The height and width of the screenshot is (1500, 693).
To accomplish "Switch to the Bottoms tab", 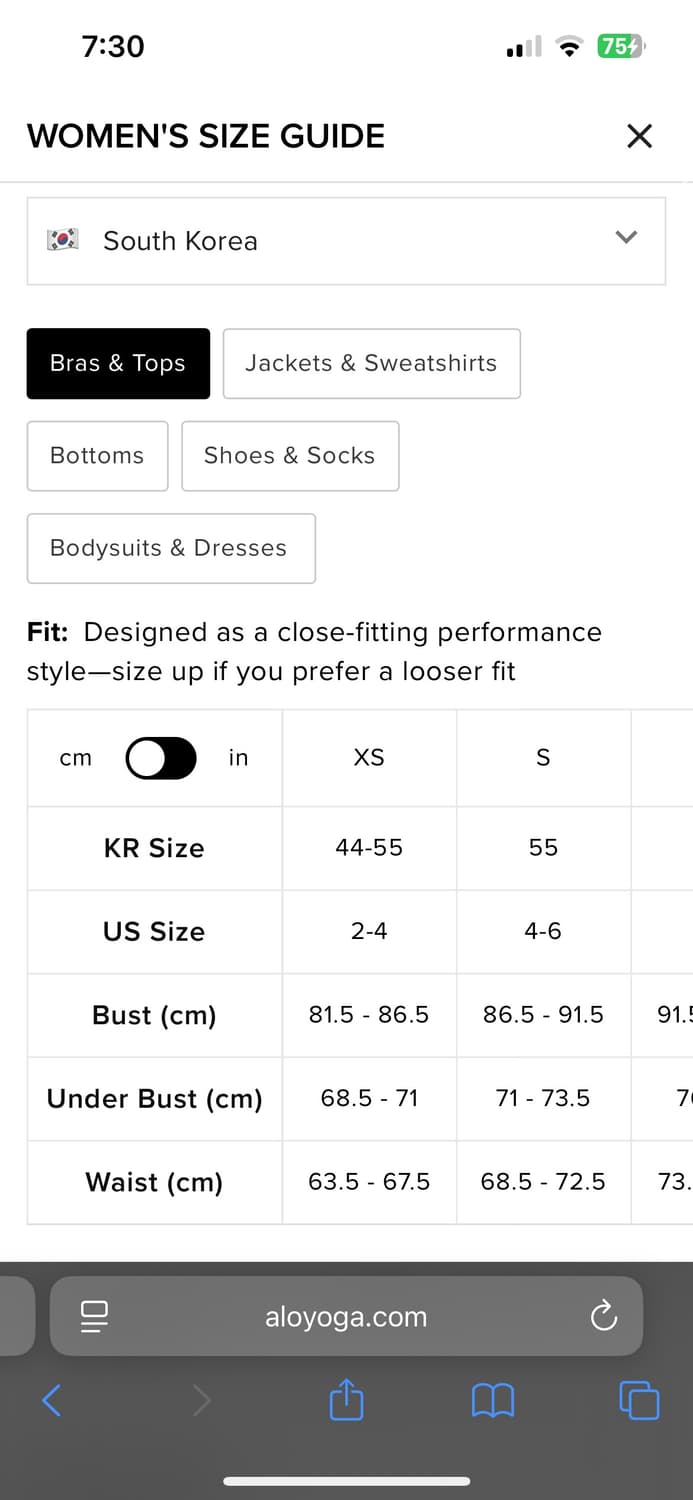I will tap(97, 456).
